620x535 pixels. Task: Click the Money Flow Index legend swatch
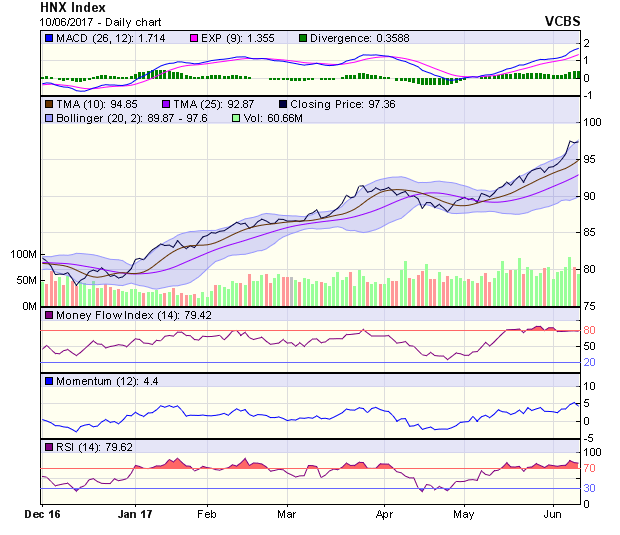click(49, 316)
